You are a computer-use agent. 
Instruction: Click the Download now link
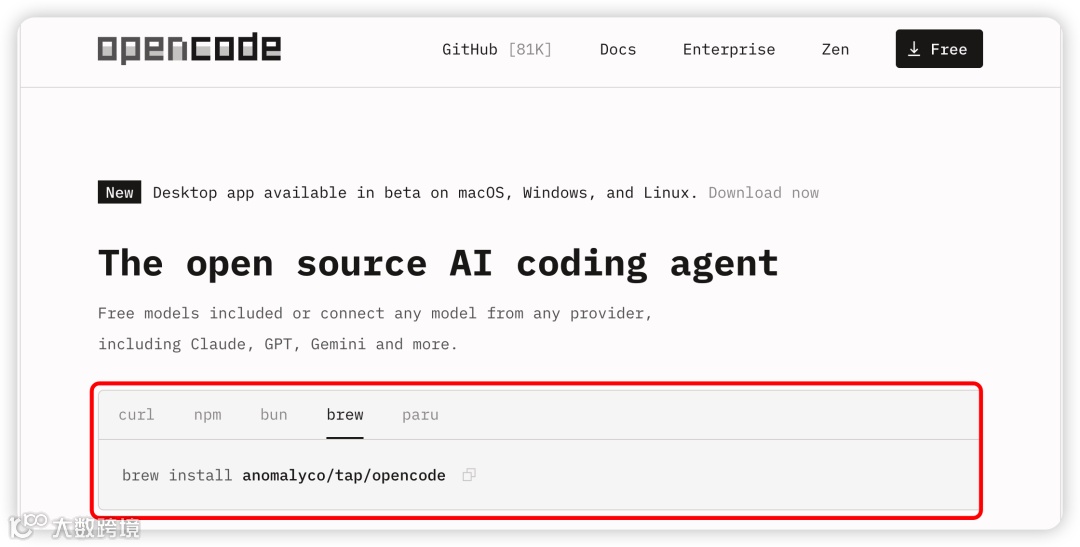coord(763,193)
